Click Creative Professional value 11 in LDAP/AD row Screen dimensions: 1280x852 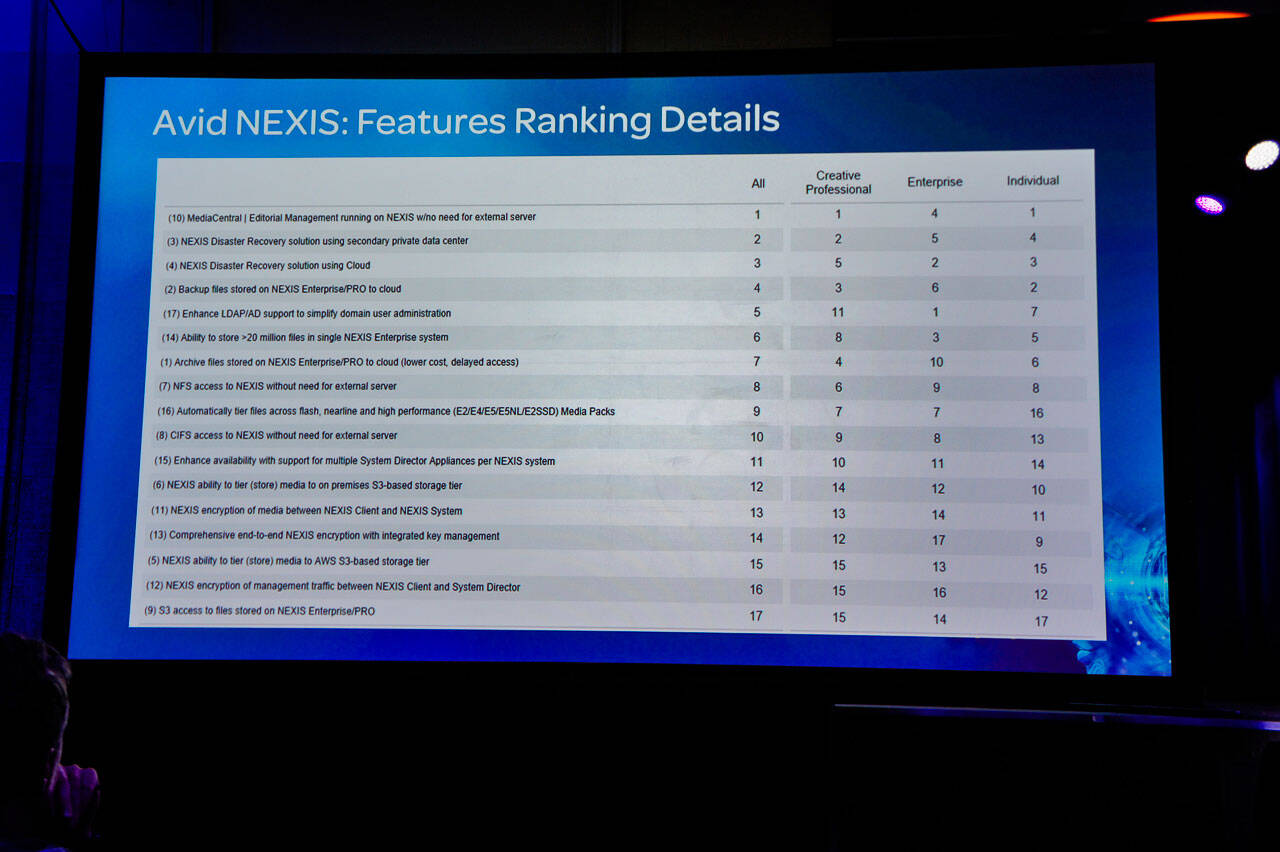838,312
